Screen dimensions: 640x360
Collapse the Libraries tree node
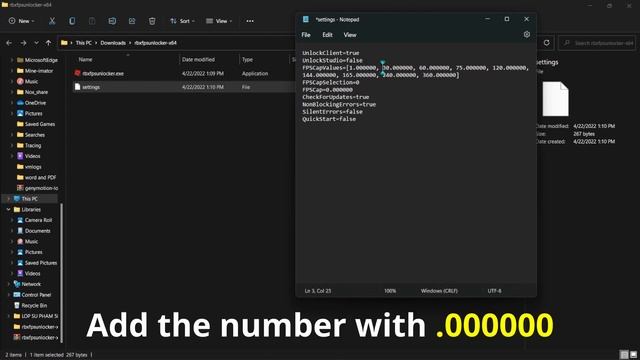(x=8, y=209)
